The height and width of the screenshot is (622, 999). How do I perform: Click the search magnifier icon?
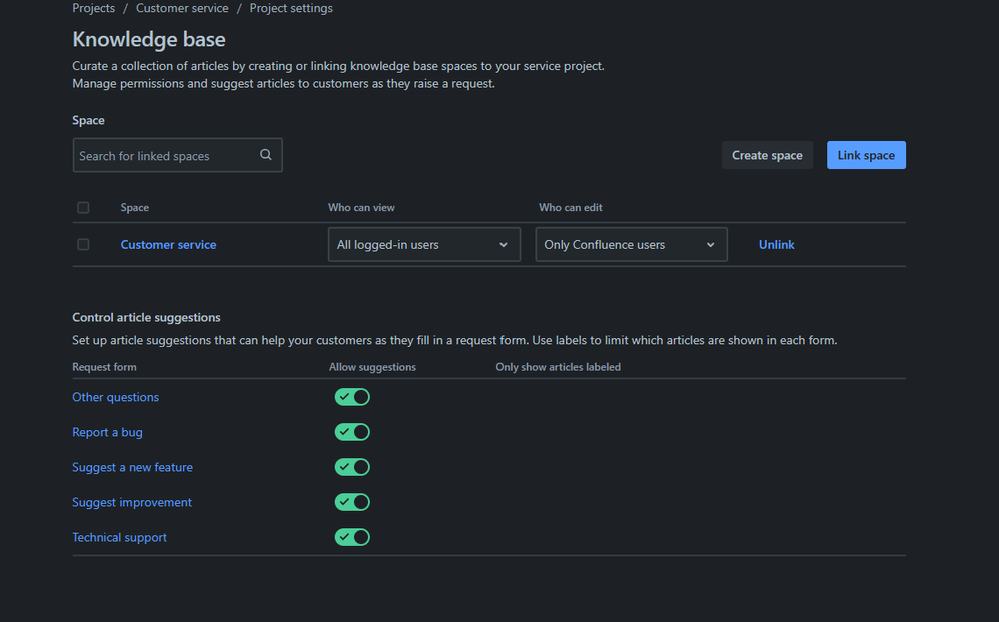pos(266,155)
